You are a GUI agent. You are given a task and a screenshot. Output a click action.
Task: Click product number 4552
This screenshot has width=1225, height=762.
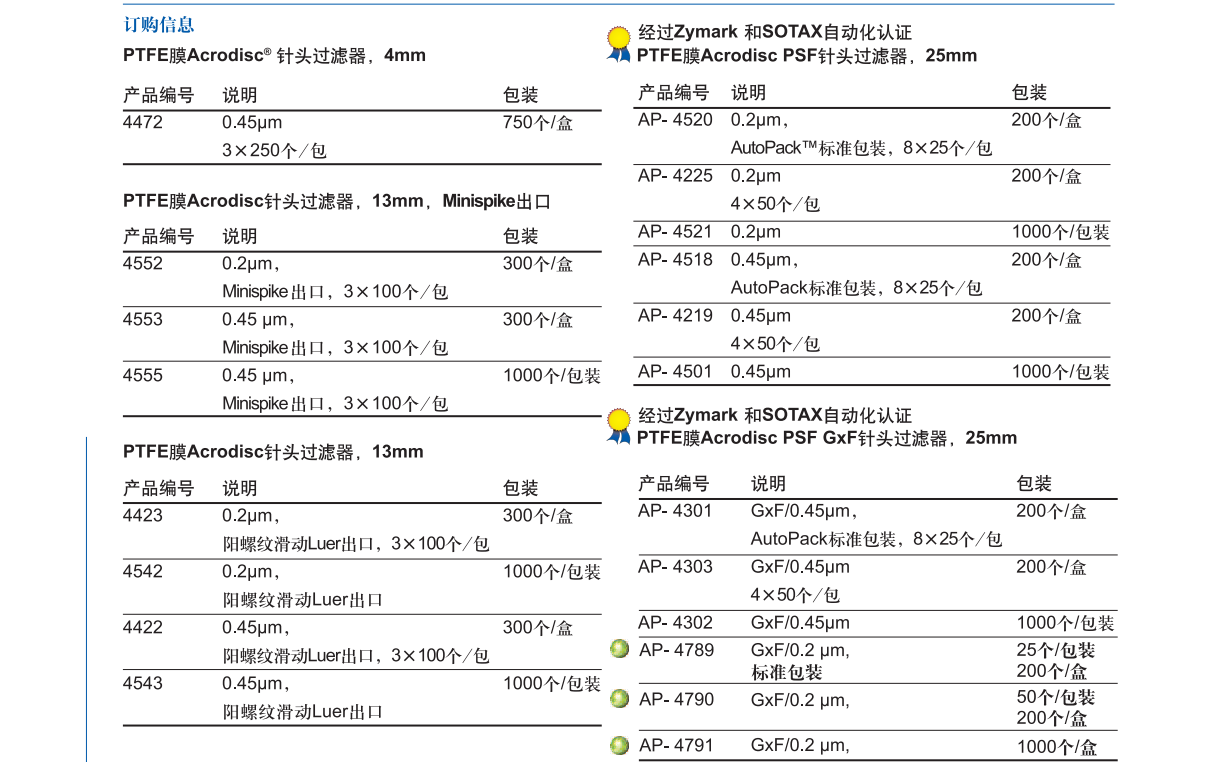pyautogui.click(x=143, y=264)
